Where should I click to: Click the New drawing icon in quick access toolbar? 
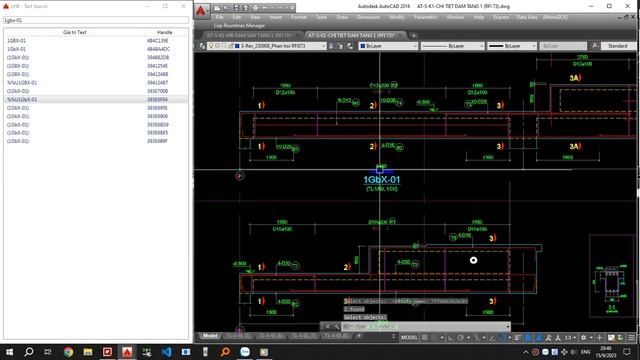pyautogui.click(x=218, y=8)
